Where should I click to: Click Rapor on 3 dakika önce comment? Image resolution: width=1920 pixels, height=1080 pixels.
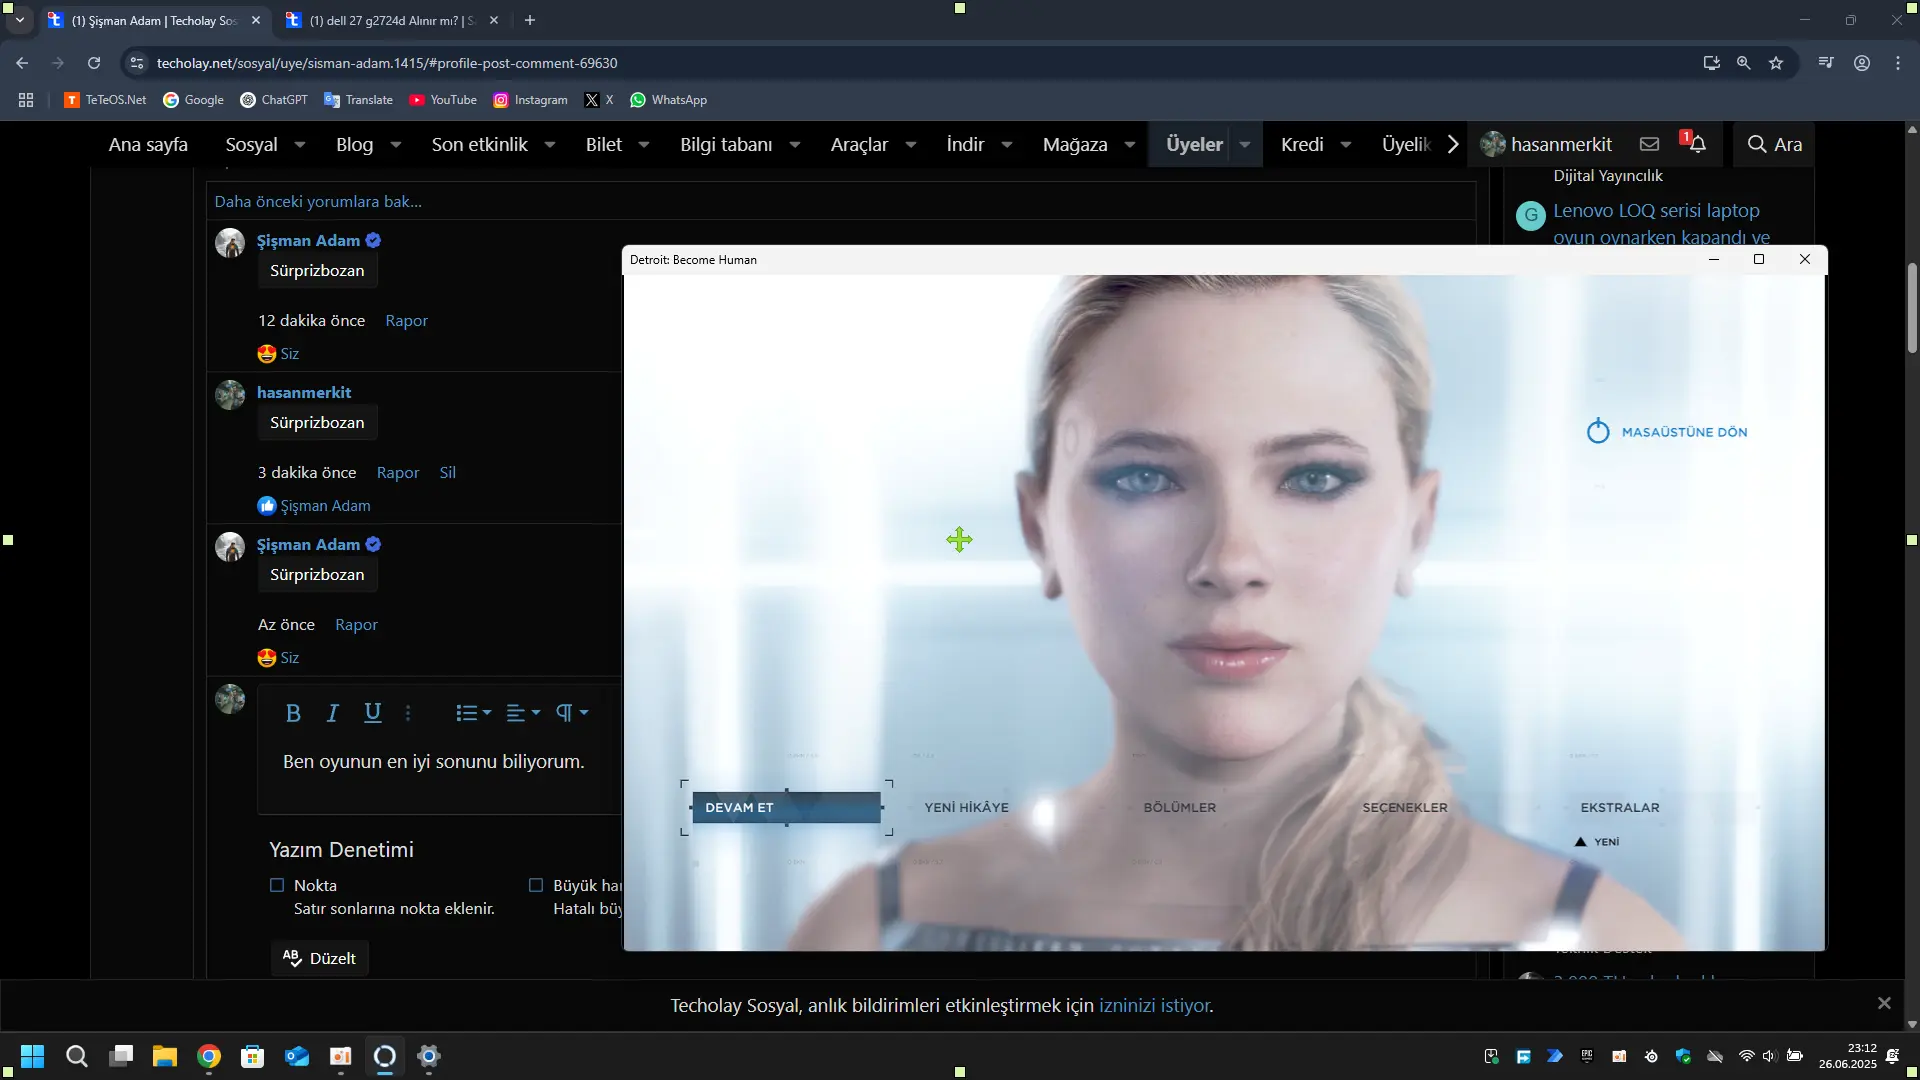[x=398, y=473]
